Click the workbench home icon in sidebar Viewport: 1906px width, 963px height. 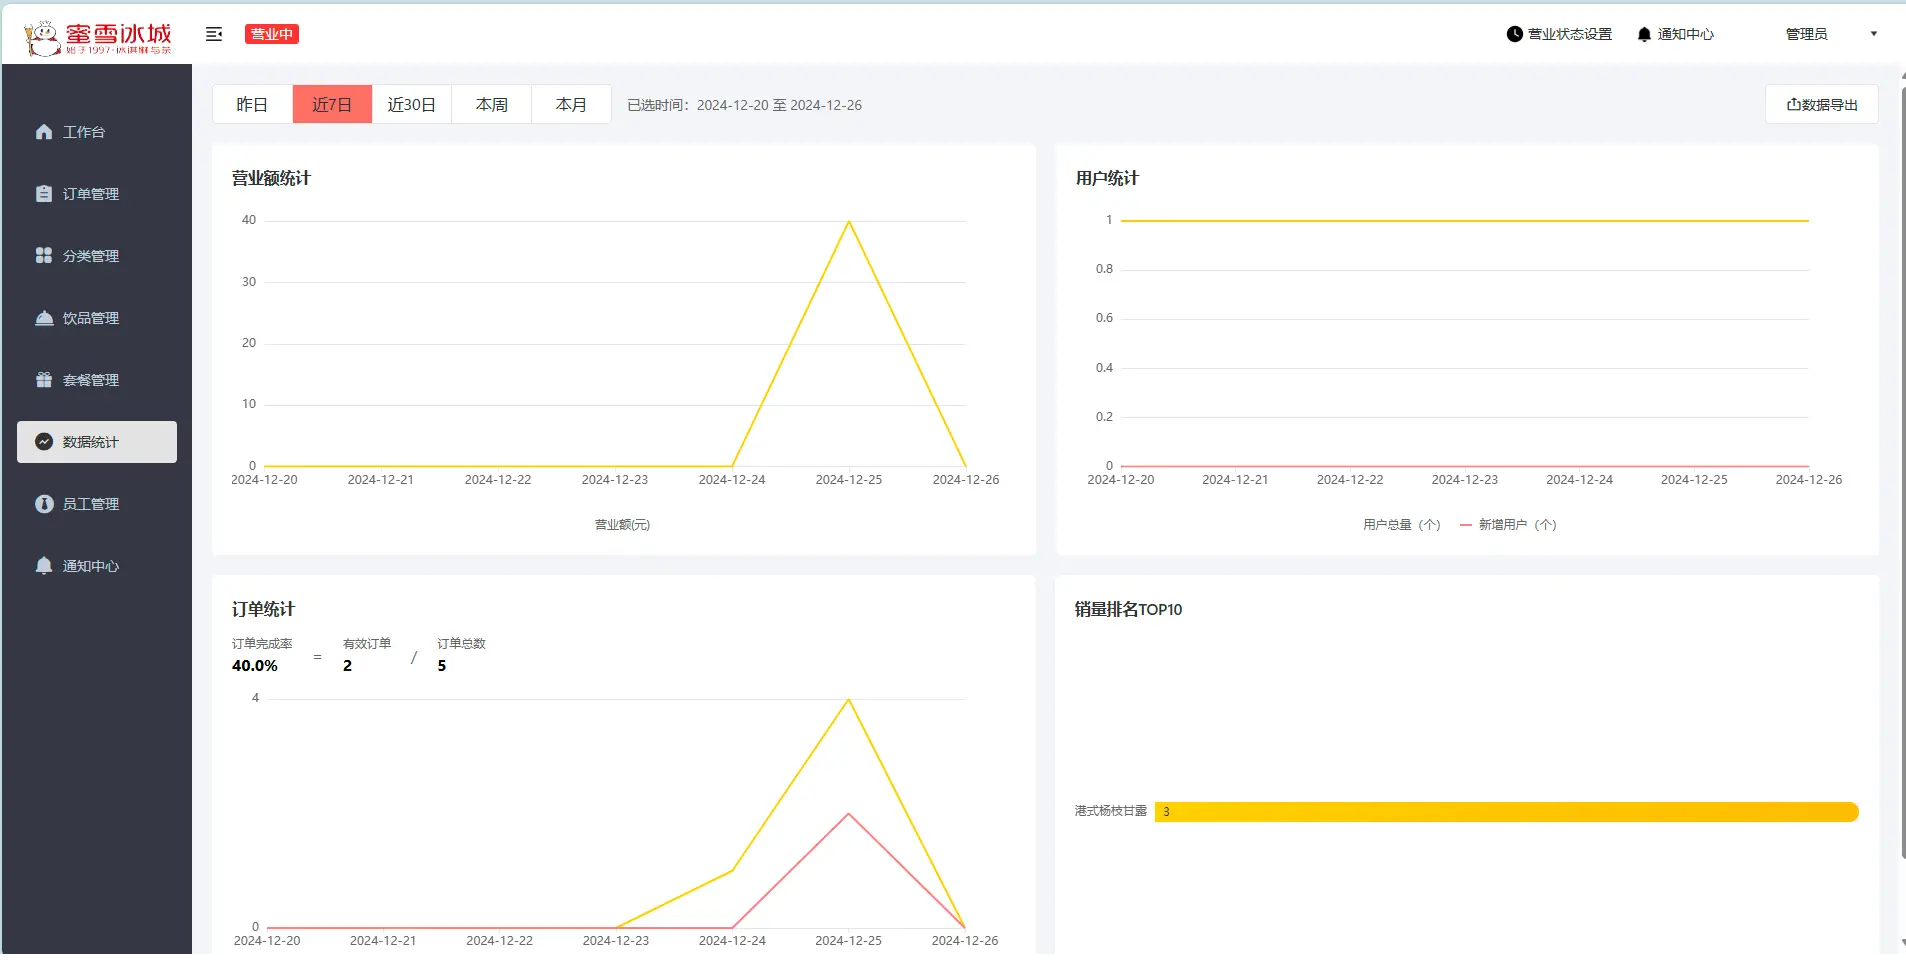(44, 132)
